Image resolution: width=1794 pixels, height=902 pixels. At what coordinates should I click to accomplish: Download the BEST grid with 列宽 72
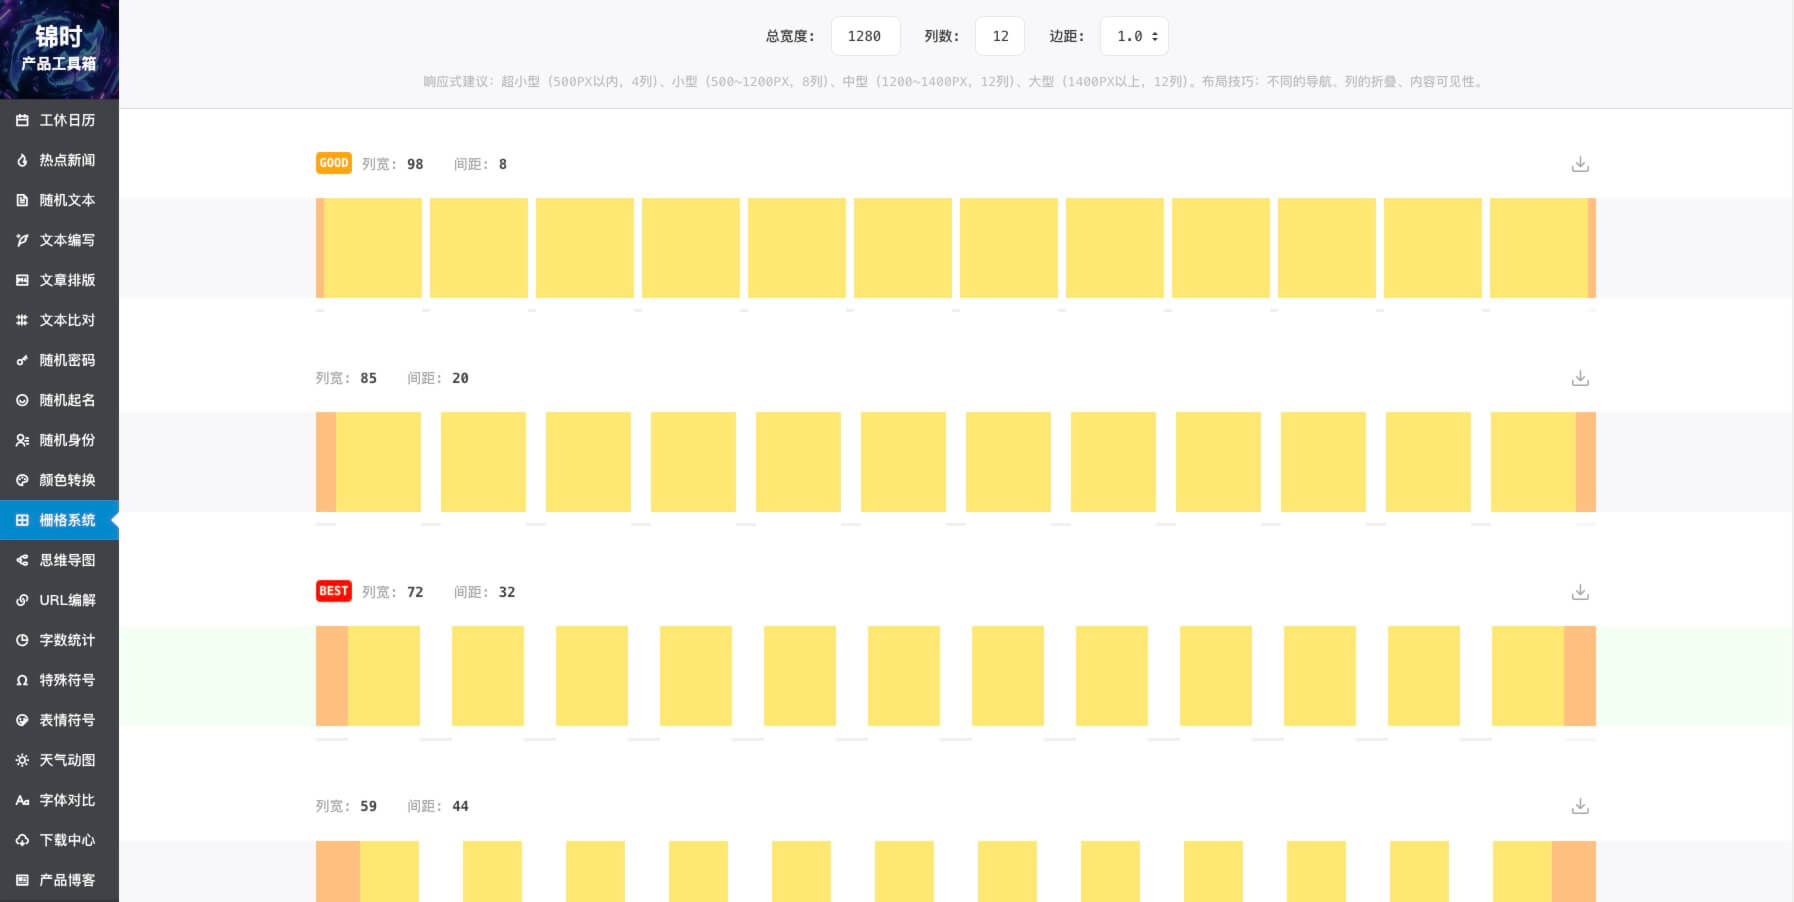[x=1580, y=592]
